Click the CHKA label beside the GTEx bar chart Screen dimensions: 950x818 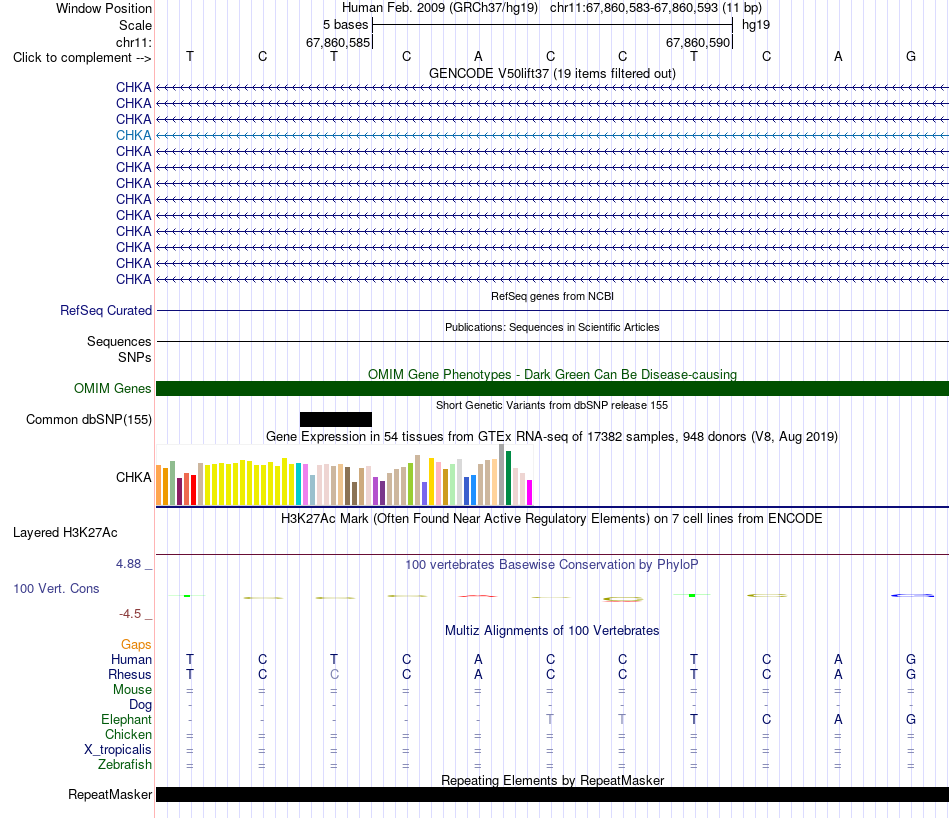tap(133, 477)
